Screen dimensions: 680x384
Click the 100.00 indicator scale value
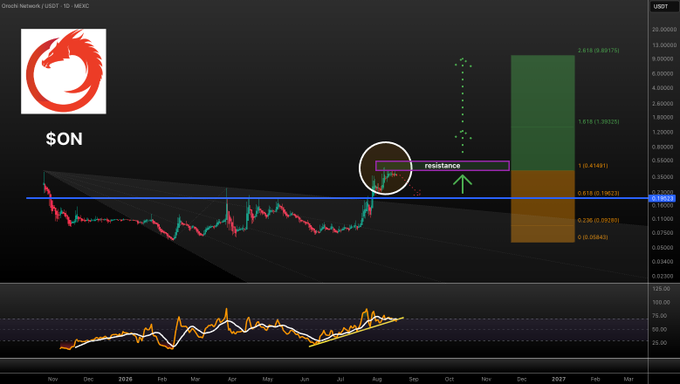pyautogui.click(x=661, y=302)
